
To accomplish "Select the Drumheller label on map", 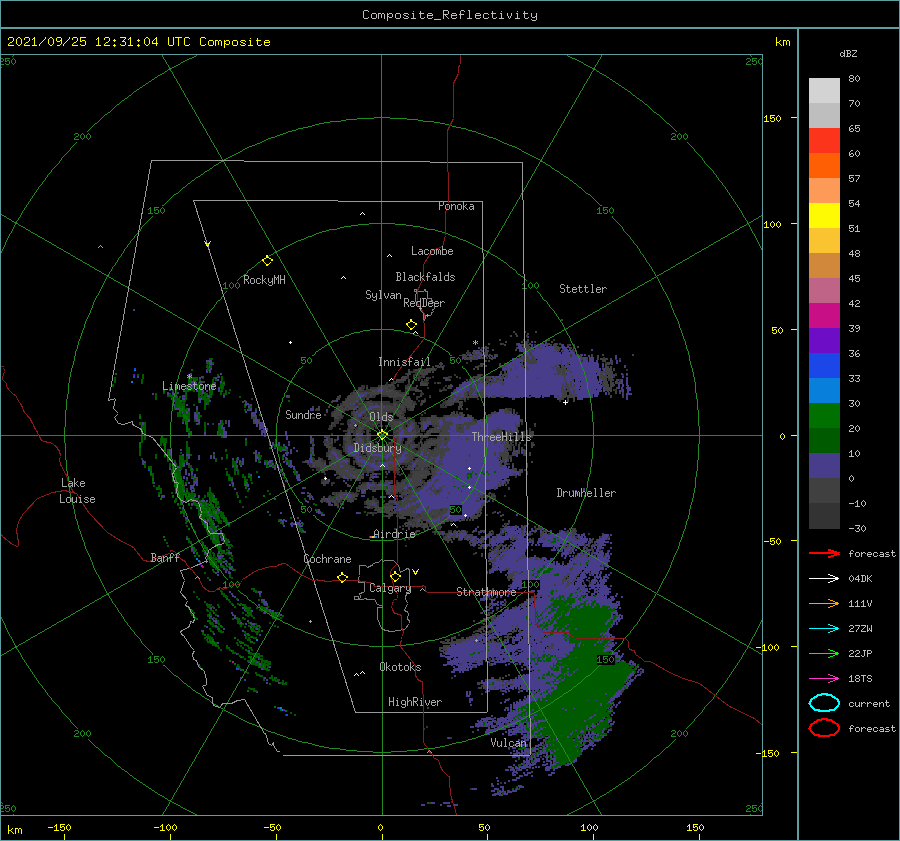I will [x=586, y=493].
